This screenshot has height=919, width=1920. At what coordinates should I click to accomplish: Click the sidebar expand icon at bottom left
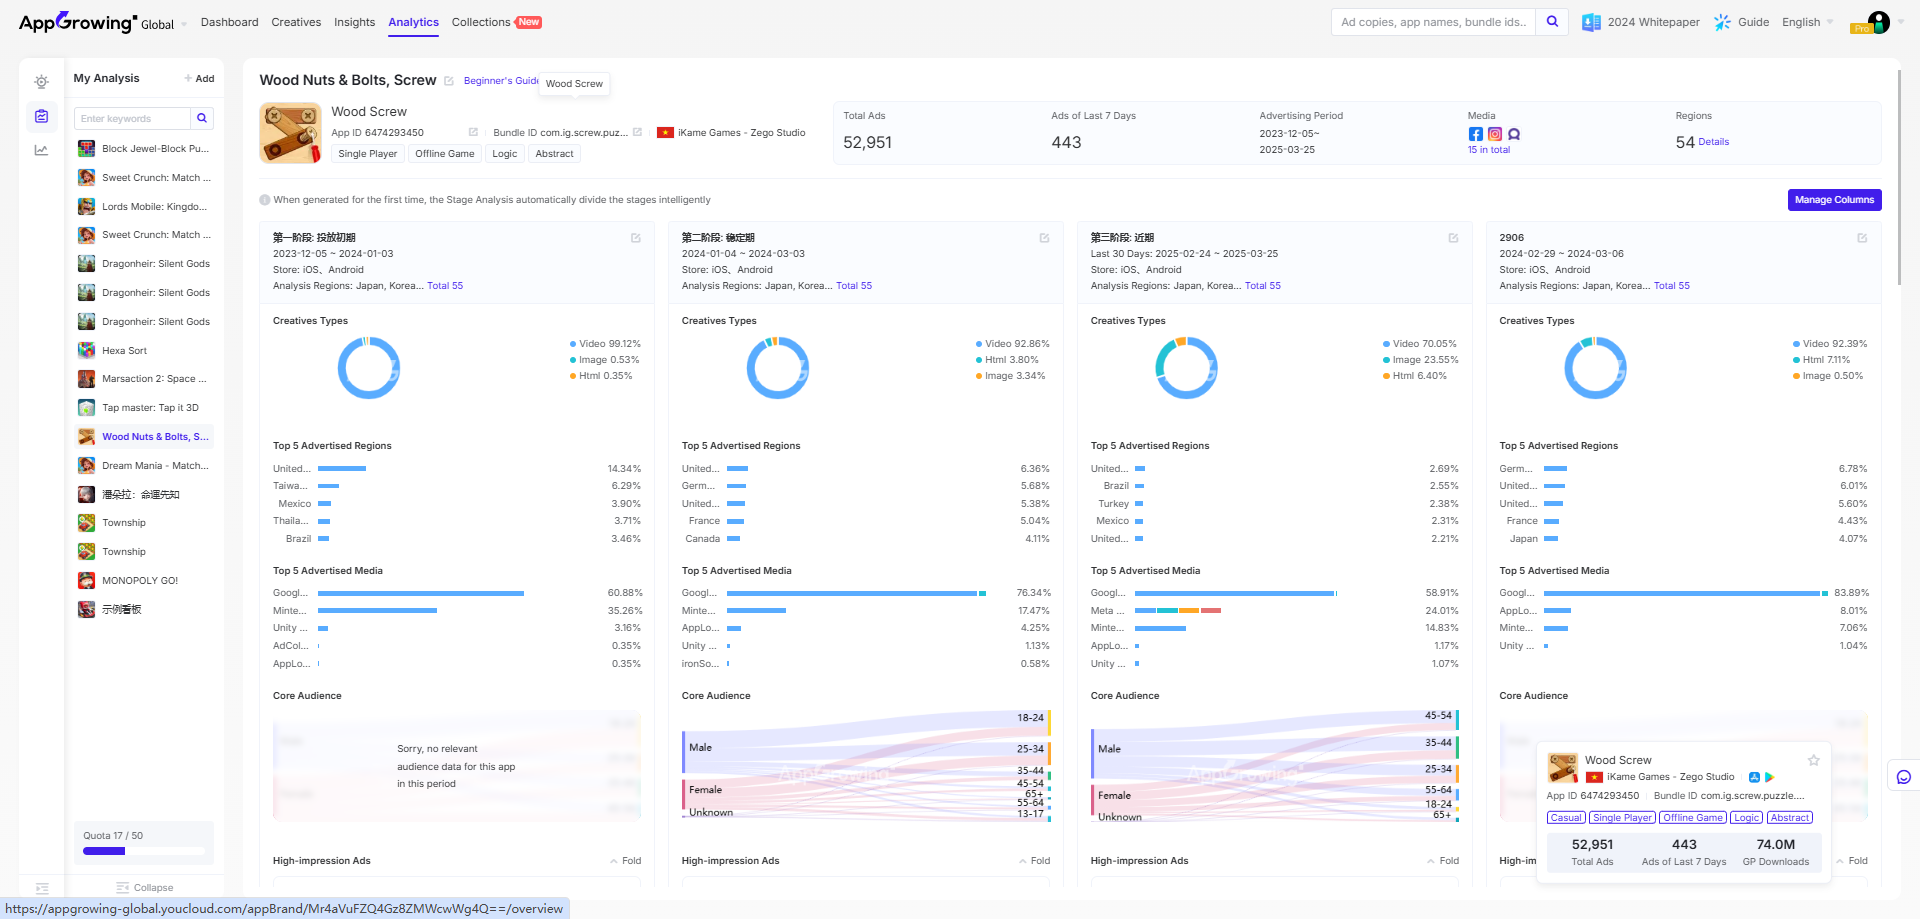(x=42, y=888)
